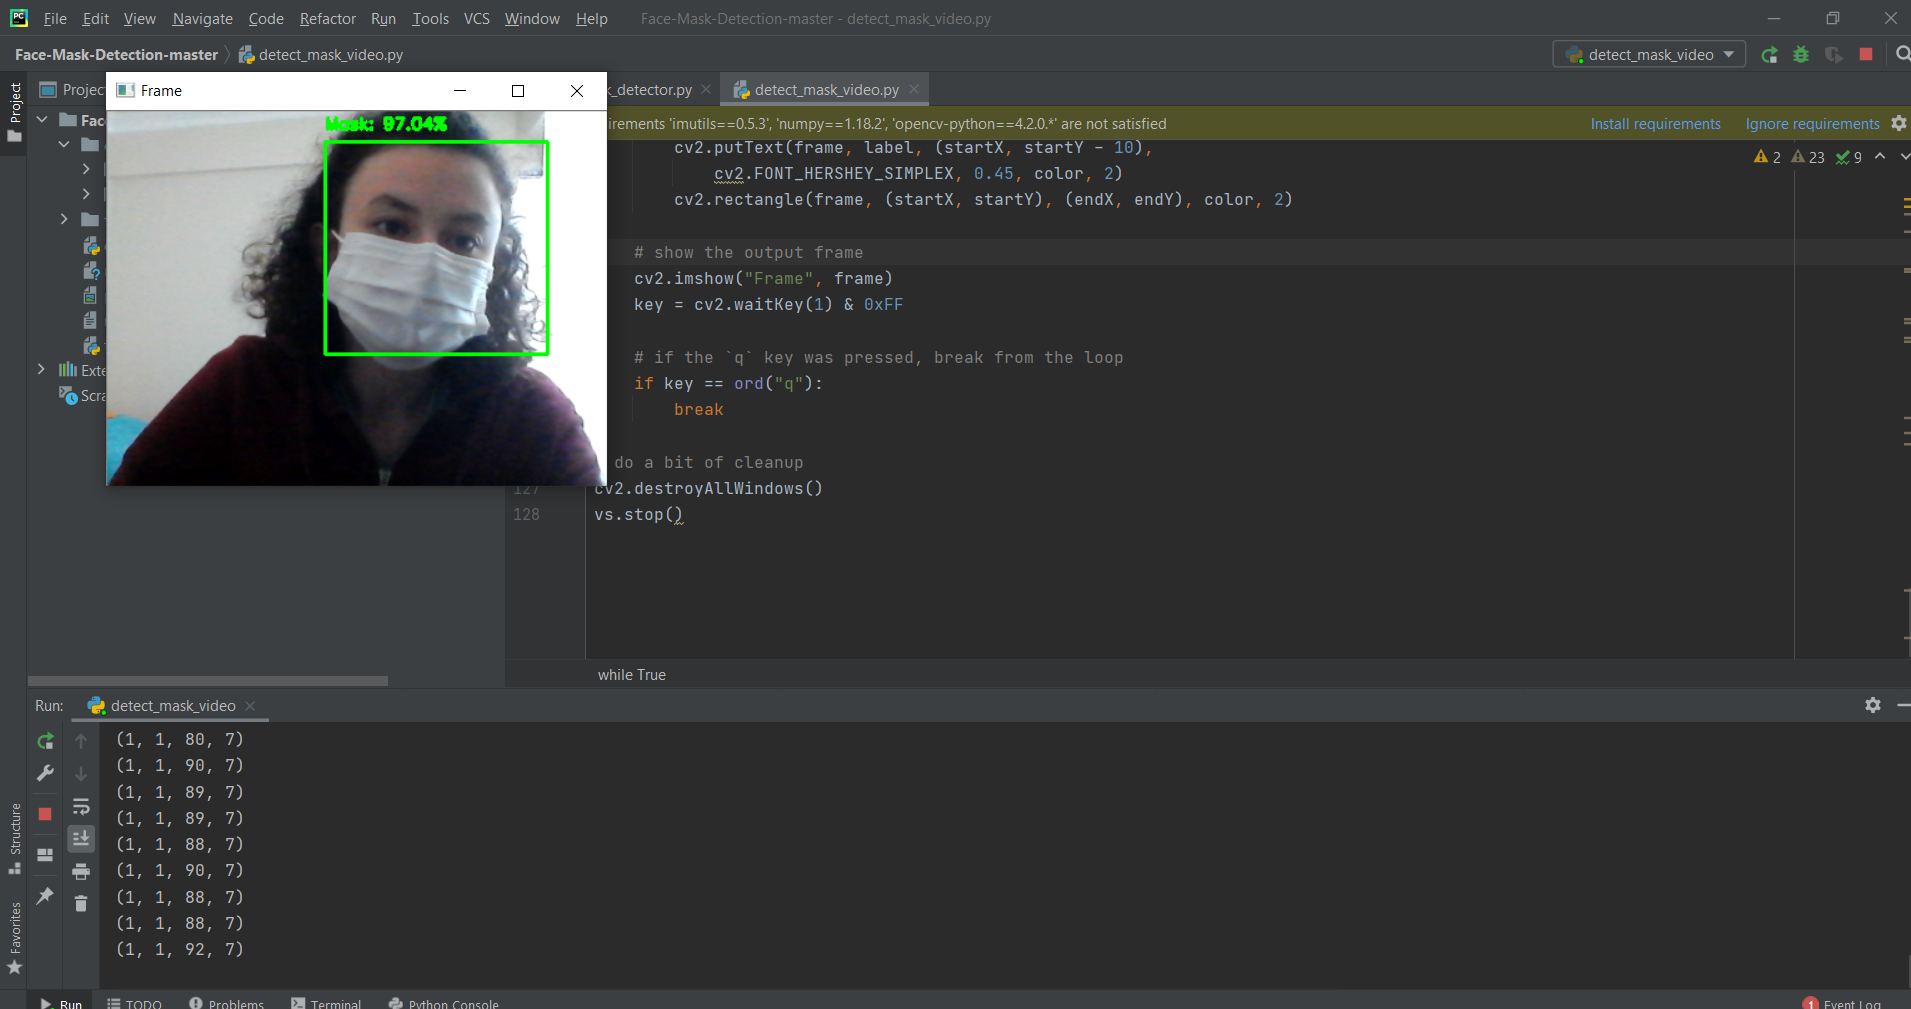Click the Ignore requirements link
Viewport: 1911px width, 1009px height.
tap(1812, 124)
